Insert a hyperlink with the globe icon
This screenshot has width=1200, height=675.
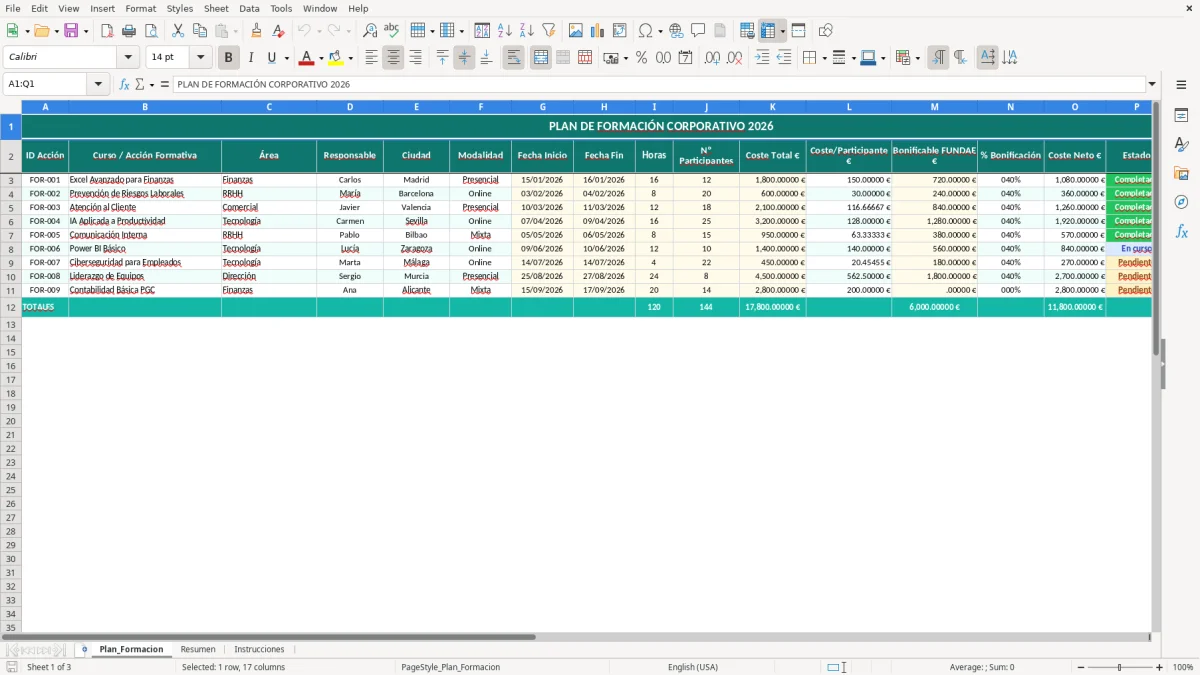tap(676, 31)
